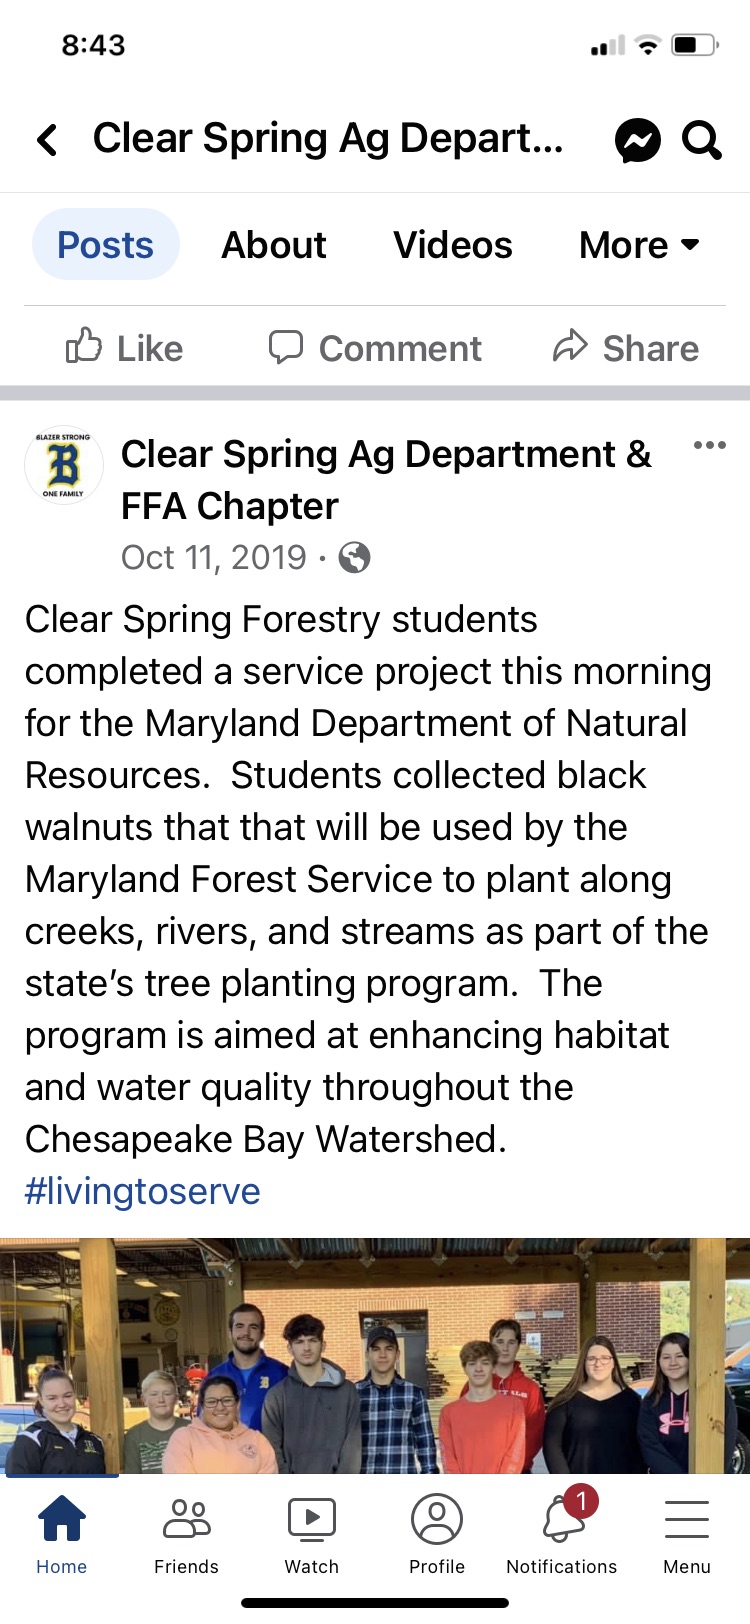The height and width of the screenshot is (1624, 750).
Task: Open Profile from bottom navigation
Action: click(437, 1530)
